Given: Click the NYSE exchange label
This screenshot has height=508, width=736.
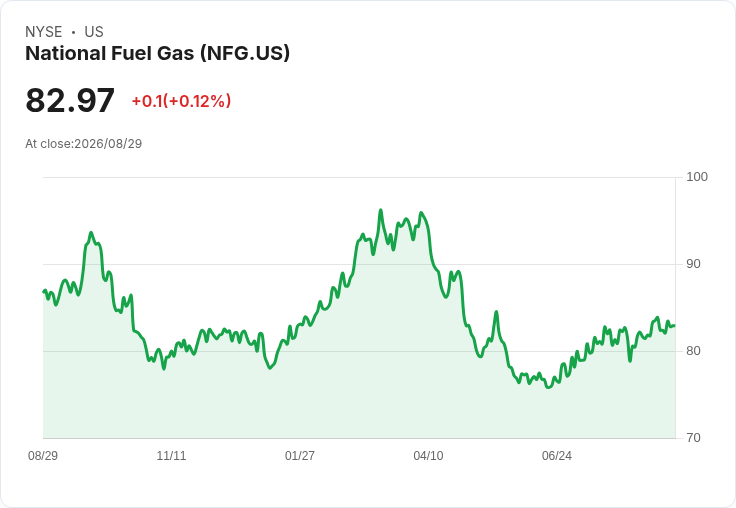Looking at the screenshot, I should click(x=44, y=32).
